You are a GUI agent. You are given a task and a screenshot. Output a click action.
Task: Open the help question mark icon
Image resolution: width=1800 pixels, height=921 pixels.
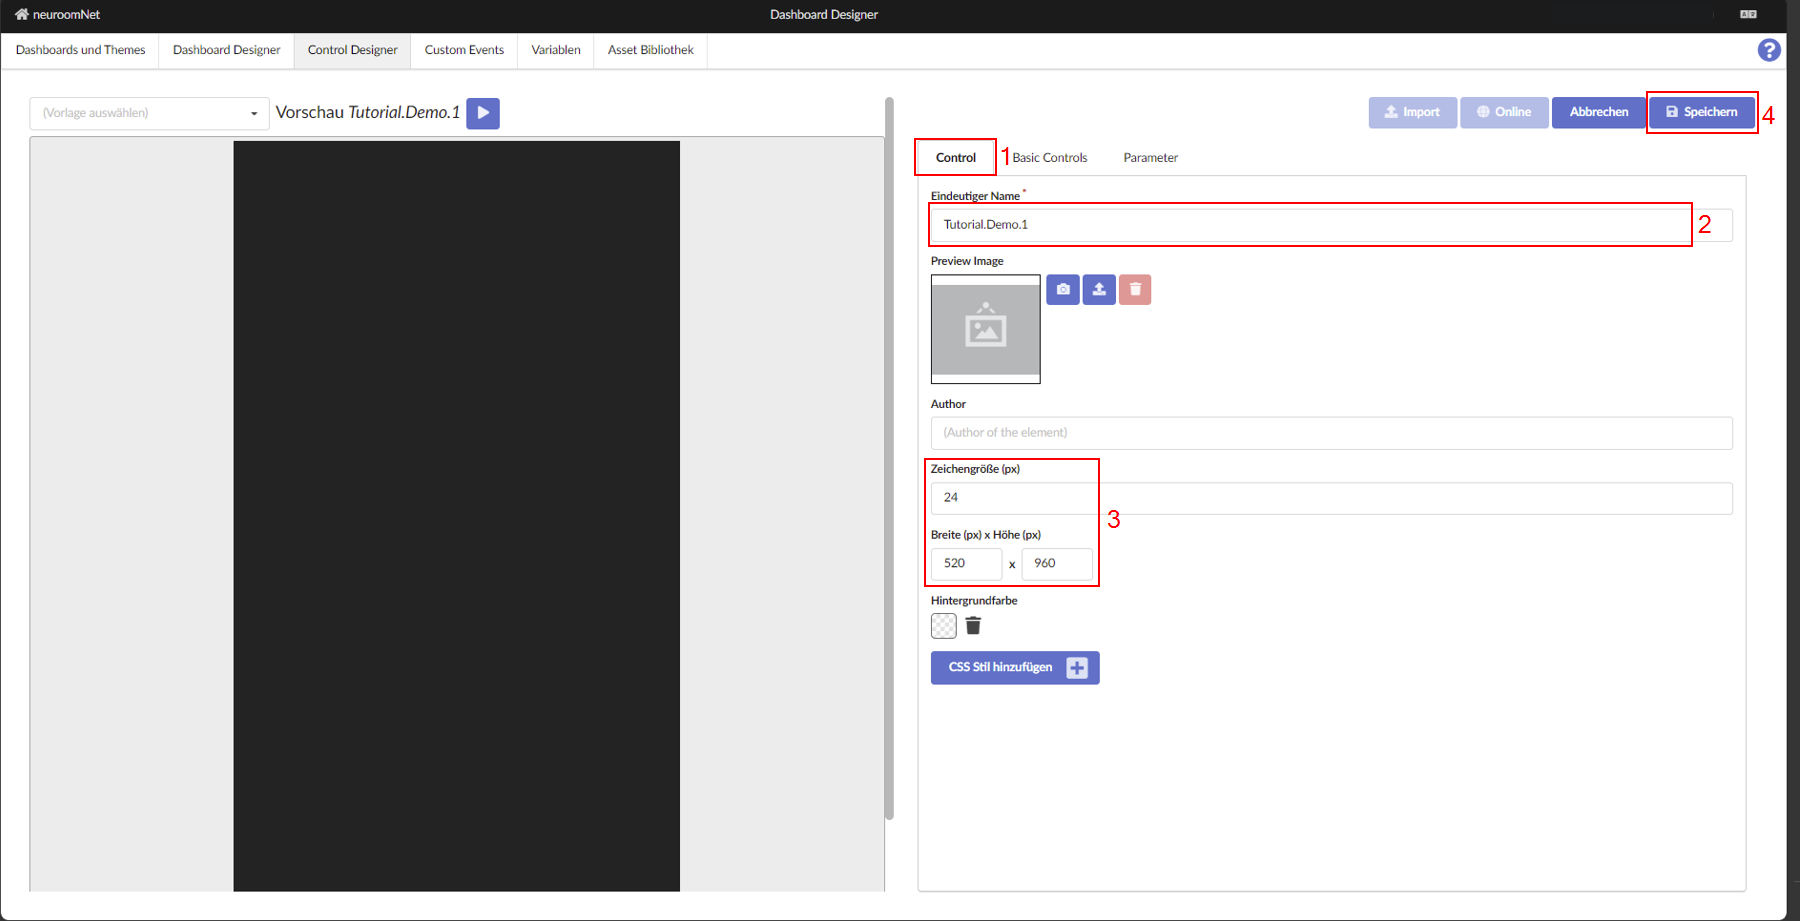point(1768,50)
